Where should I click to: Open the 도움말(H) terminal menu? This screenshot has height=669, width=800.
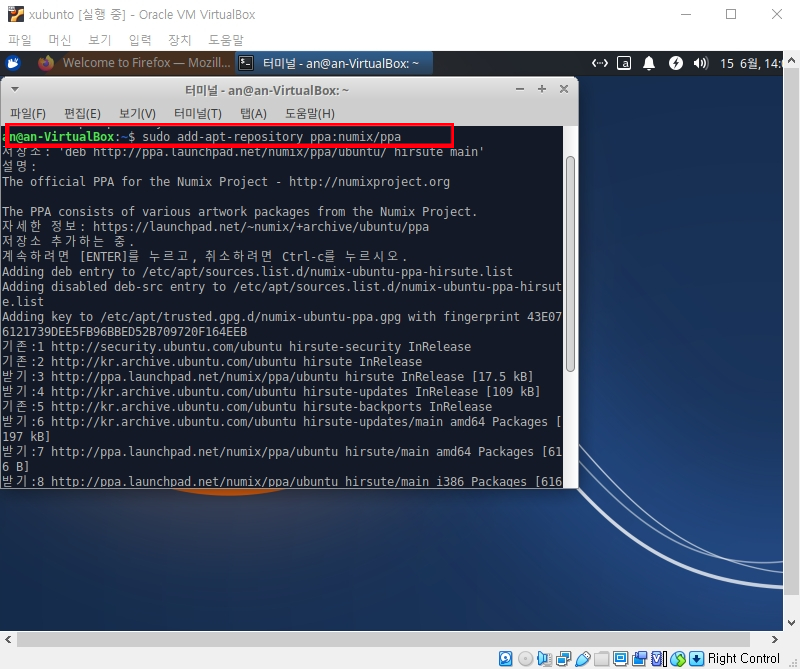(x=310, y=113)
